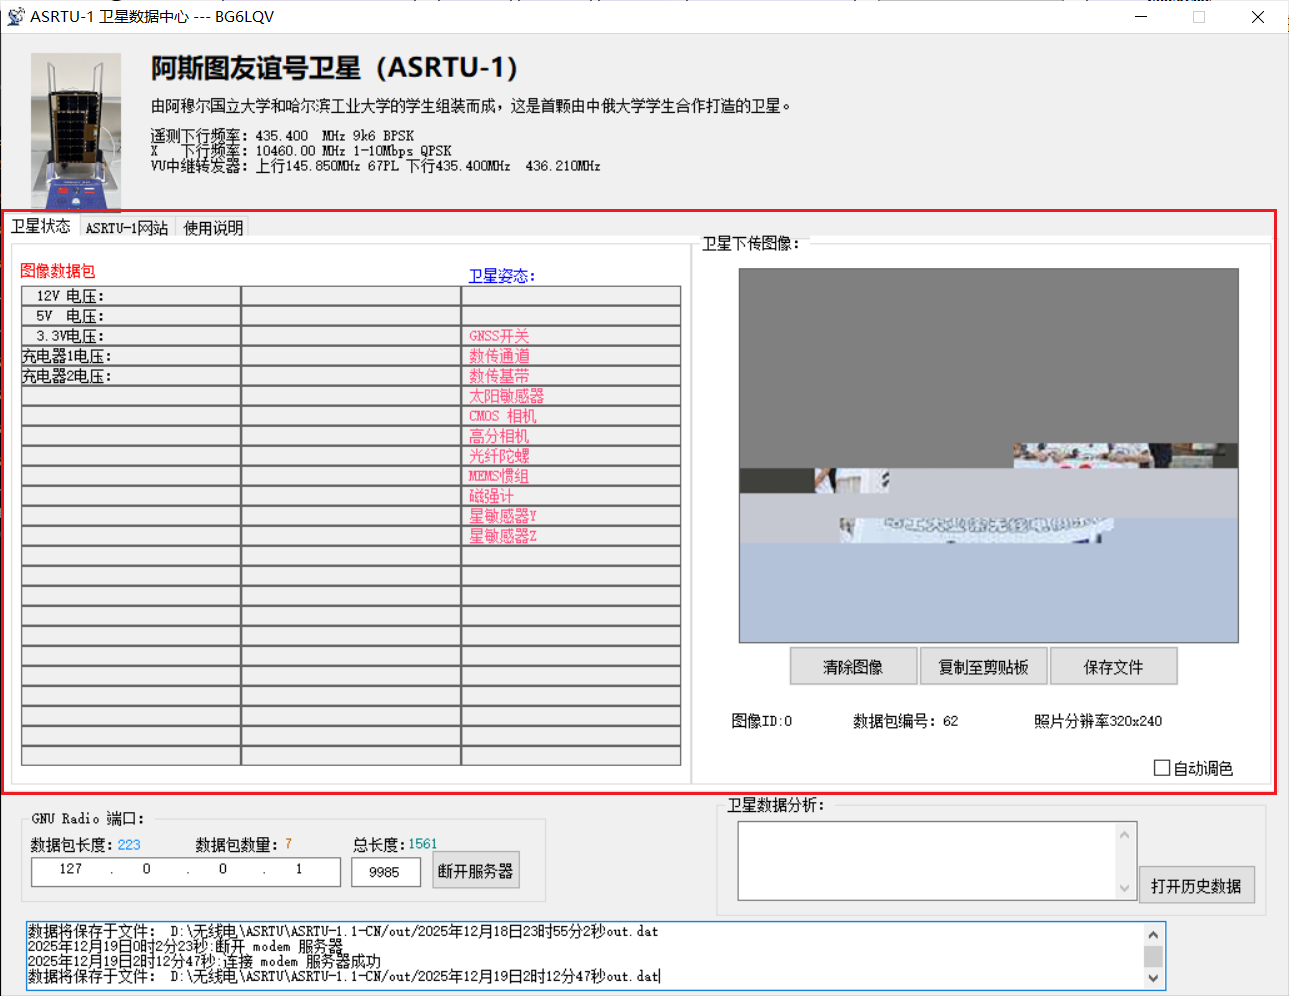Click the satellite app icon in title bar
Image resolution: width=1289 pixels, height=996 pixels.
(x=15, y=17)
